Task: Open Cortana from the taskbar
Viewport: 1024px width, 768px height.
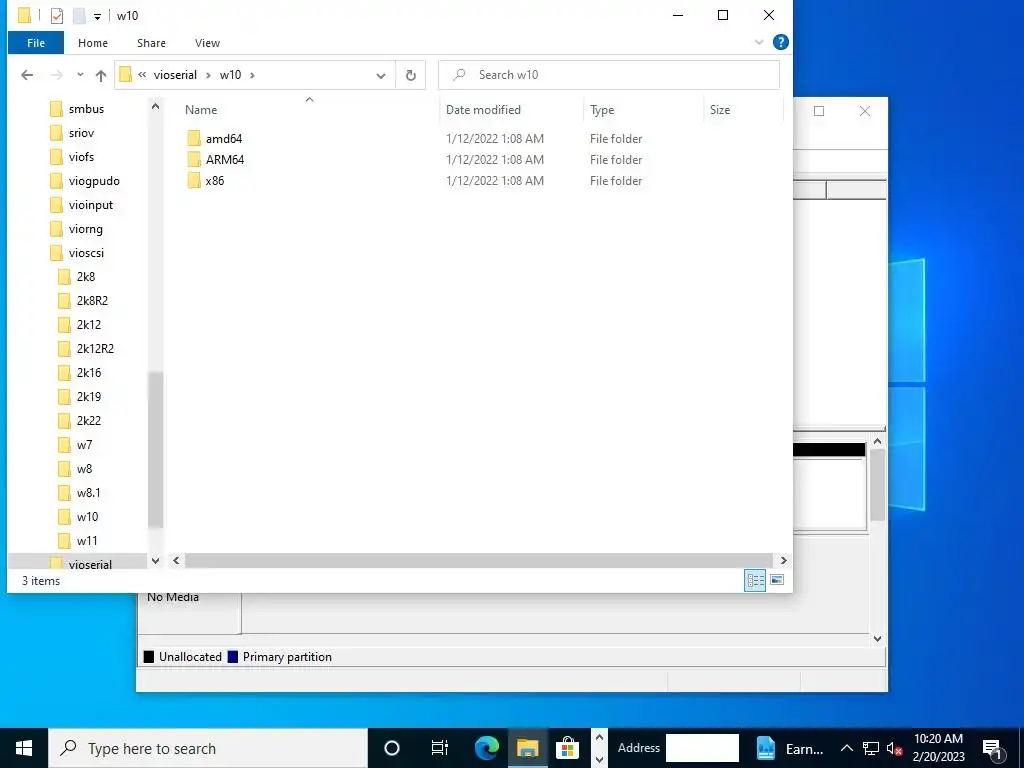Action: tap(391, 748)
